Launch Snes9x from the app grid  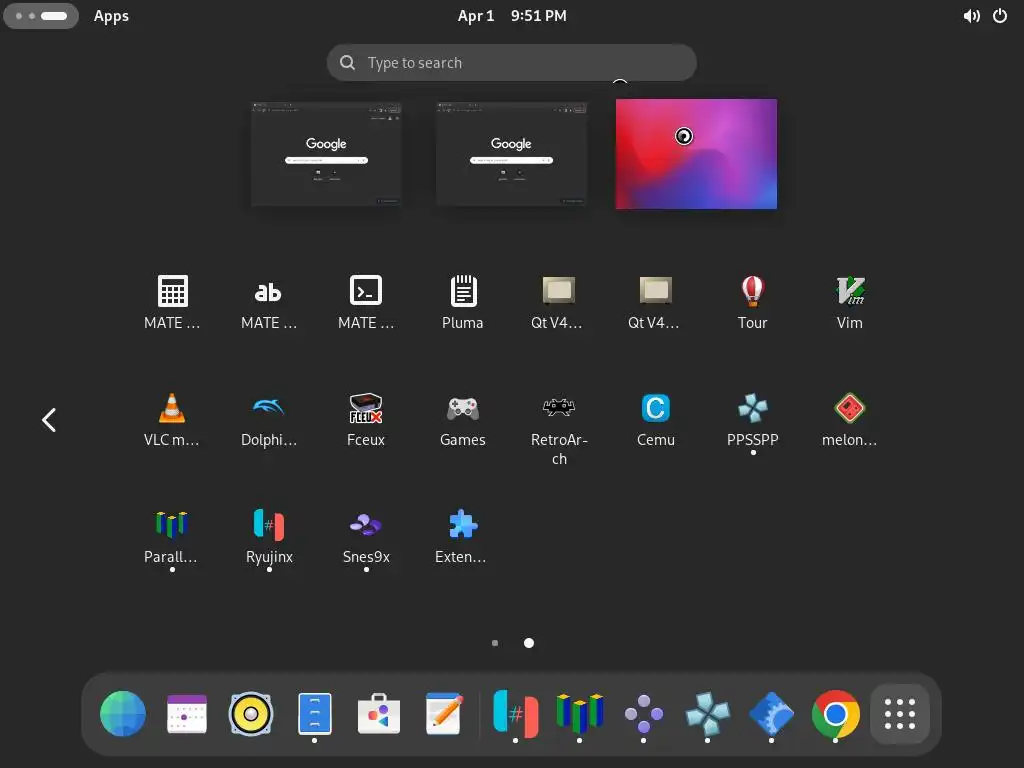pos(366,537)
